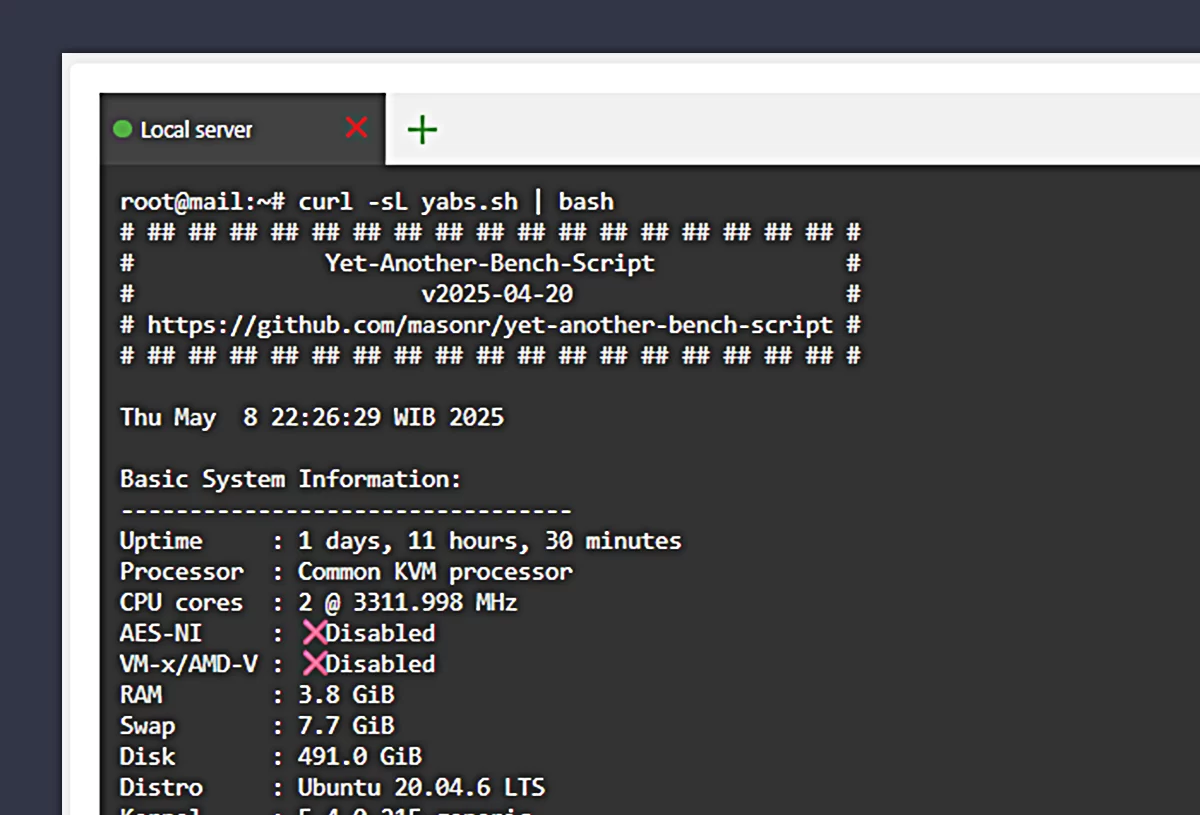Select the Local server tab
The width and height of the screenshot is (1200, 815).
(x=196, y=130)
